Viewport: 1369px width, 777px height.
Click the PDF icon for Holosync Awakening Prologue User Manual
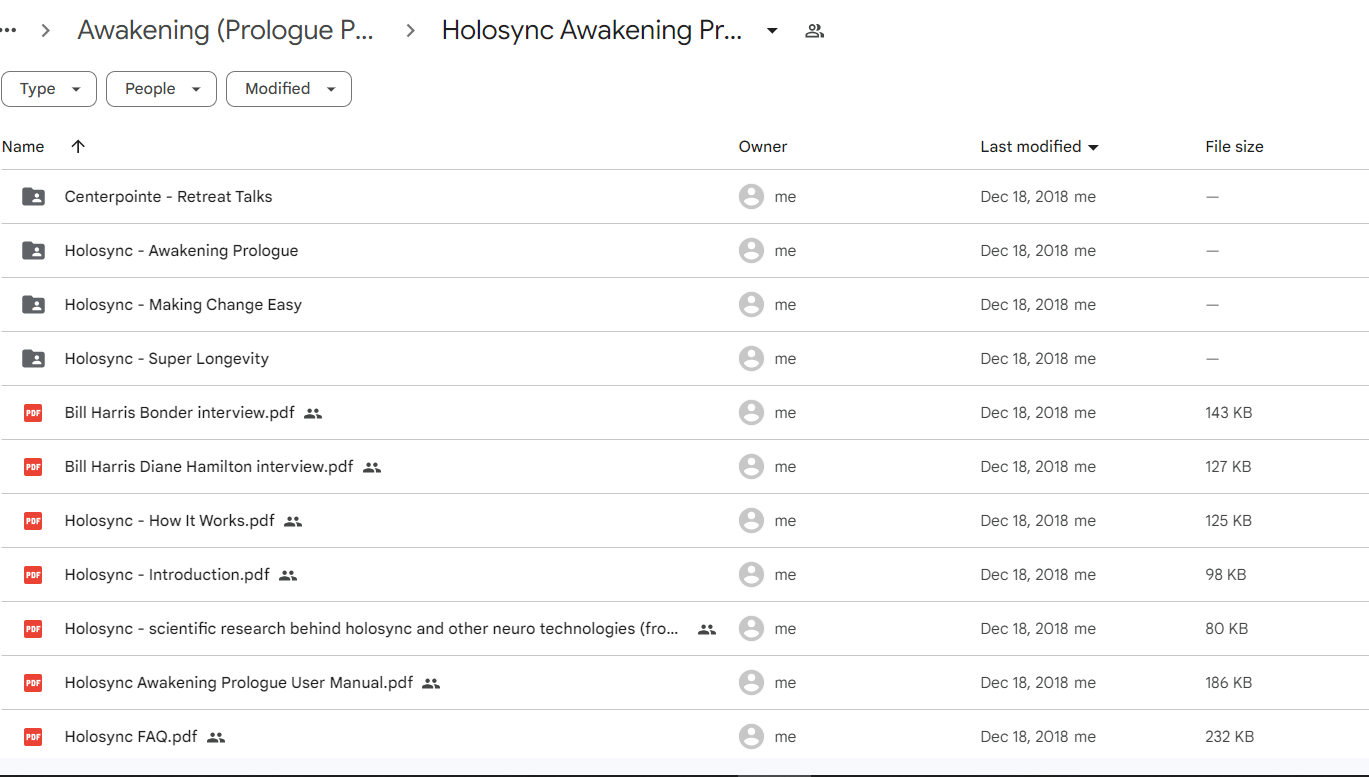pos(33,683)
